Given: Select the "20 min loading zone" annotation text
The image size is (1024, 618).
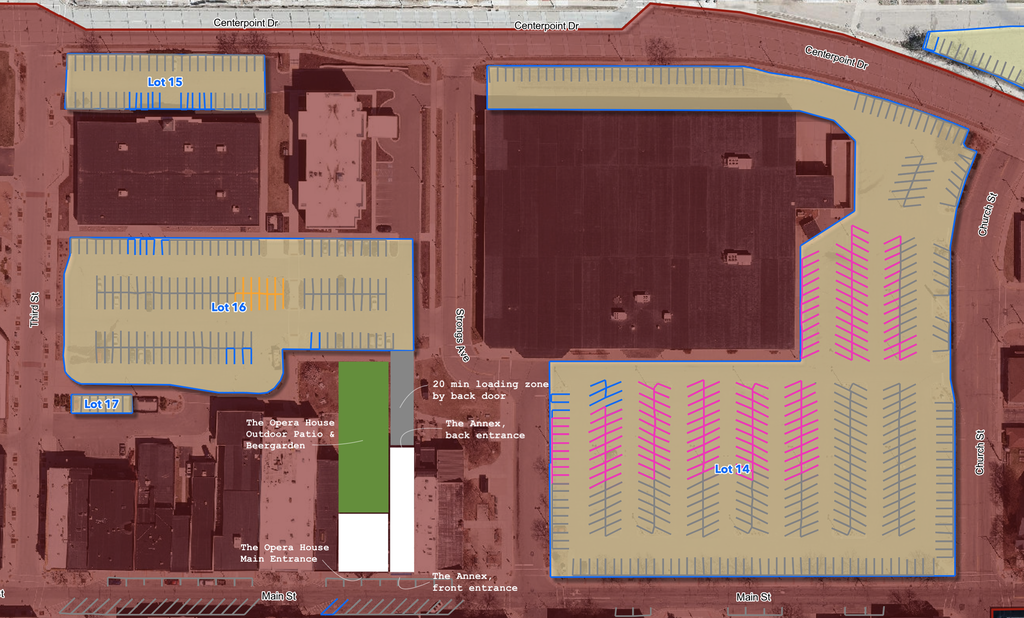Looking at the screenshot, I should coord(490,390).
